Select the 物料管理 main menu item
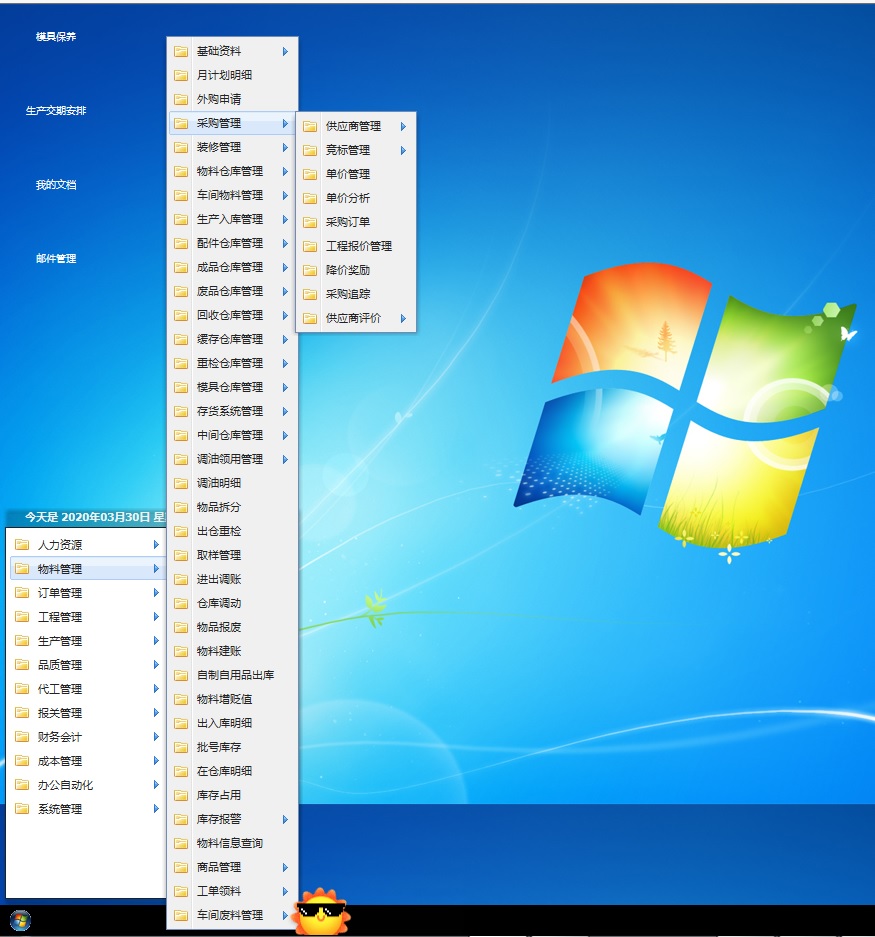Screen dimensions: 875x937 click(87, 568)
